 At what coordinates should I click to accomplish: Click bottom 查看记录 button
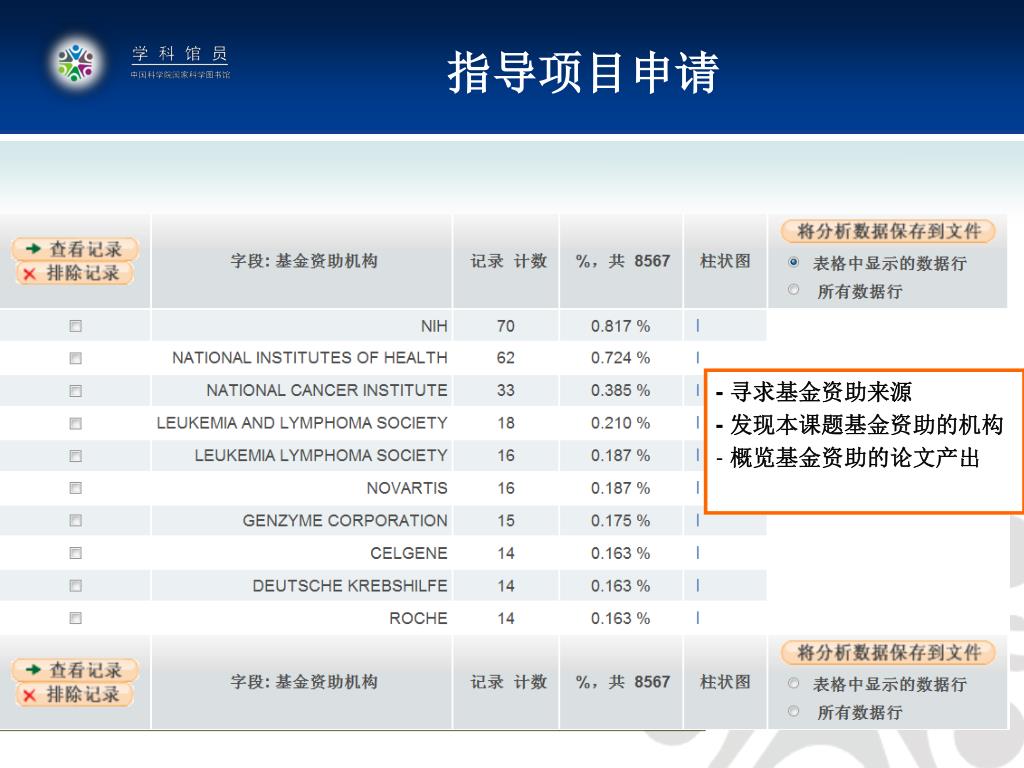74,670
